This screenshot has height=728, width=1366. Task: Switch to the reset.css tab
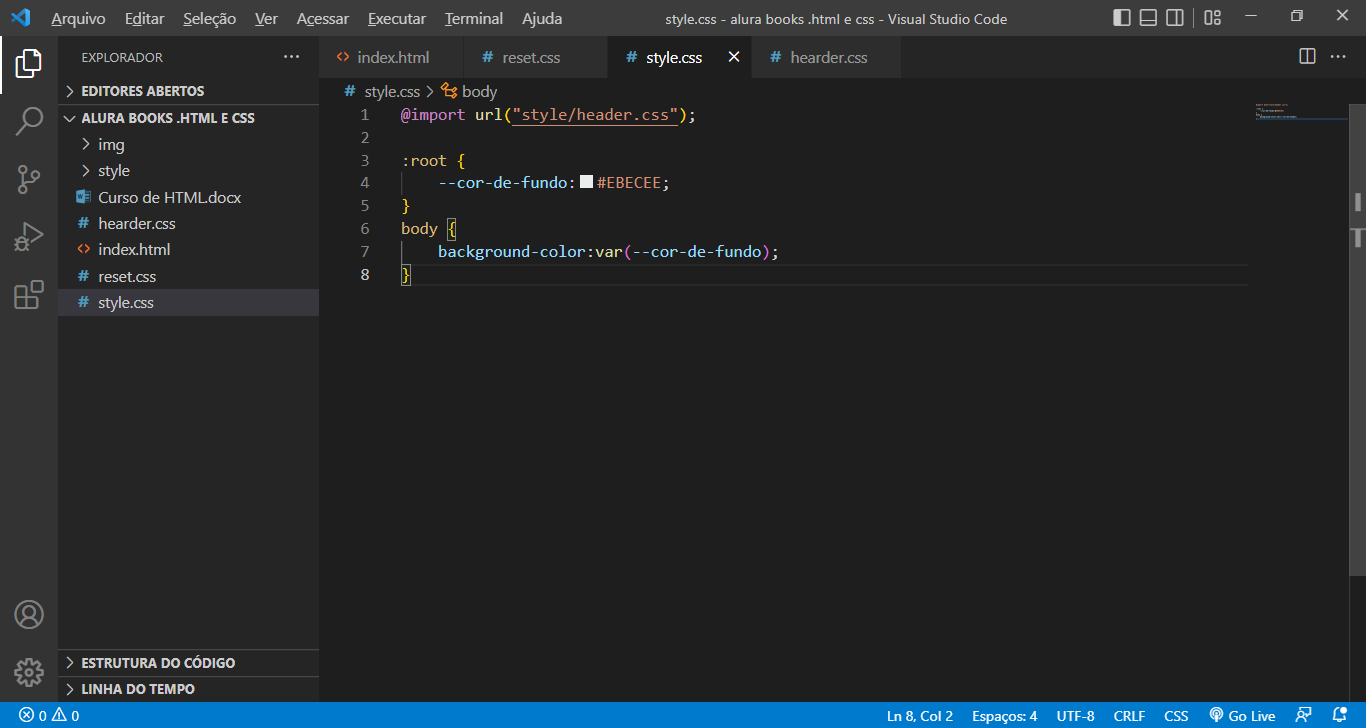[535, 57]
